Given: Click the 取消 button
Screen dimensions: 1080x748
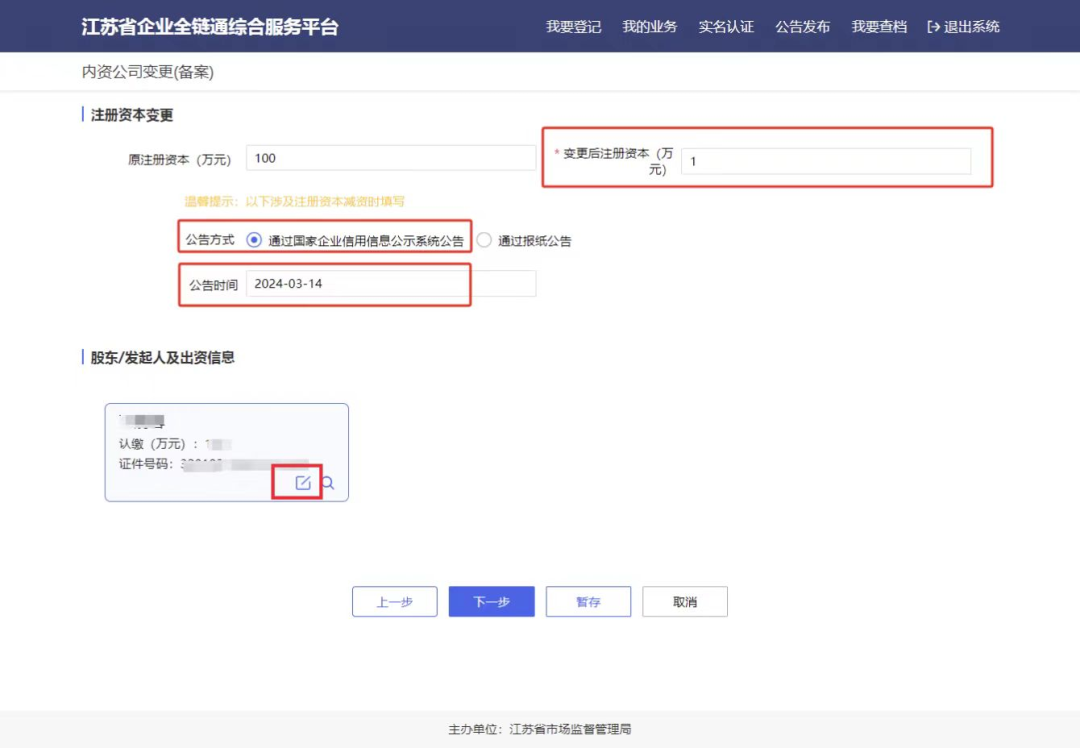Looking at the screenshot, I should [684, 601].
